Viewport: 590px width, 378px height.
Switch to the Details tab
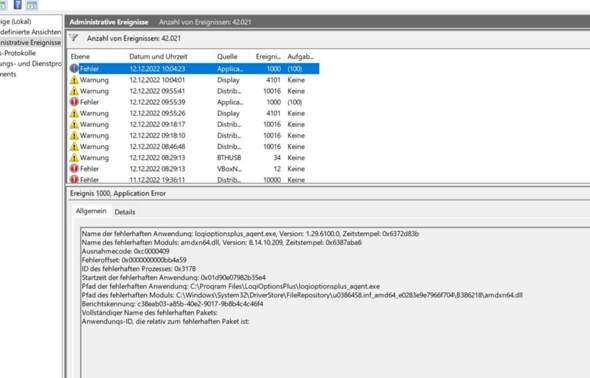pyautogui.click(x=125, y=212)
